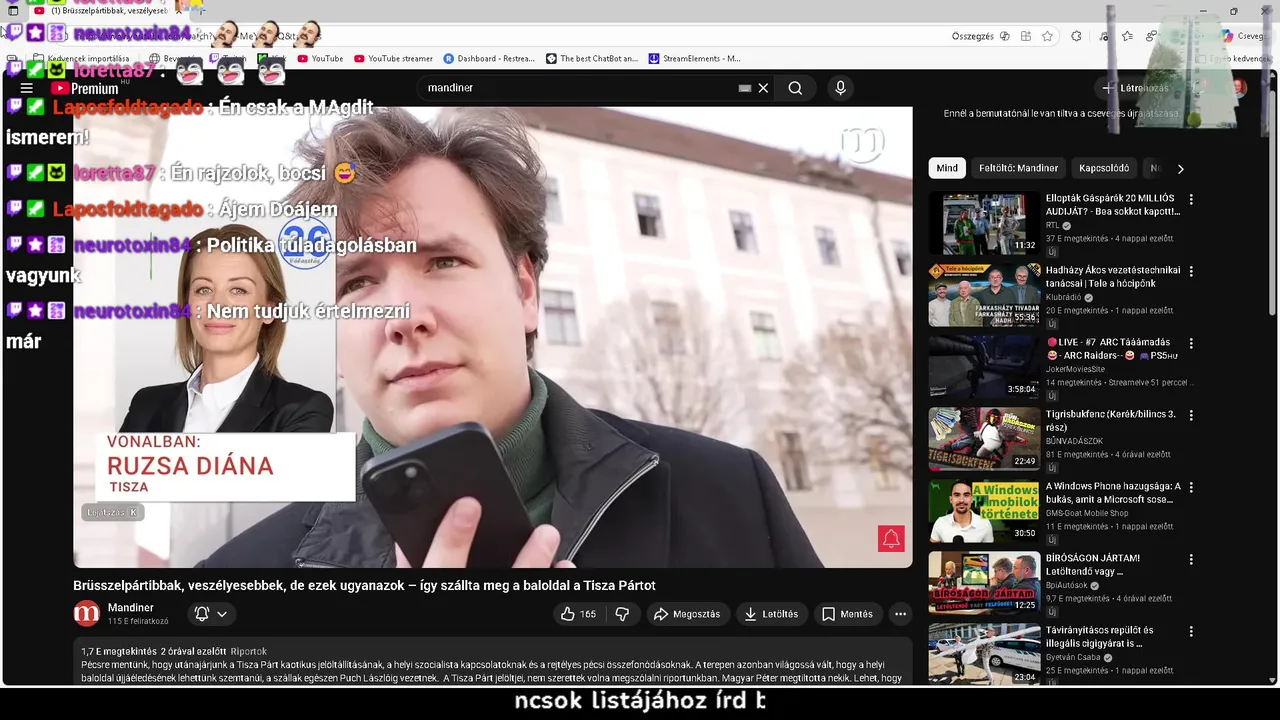This screenshot has height=720, width=1280.
Task: Open options for Windows Phone hazugsága video
Action: 1190,487
